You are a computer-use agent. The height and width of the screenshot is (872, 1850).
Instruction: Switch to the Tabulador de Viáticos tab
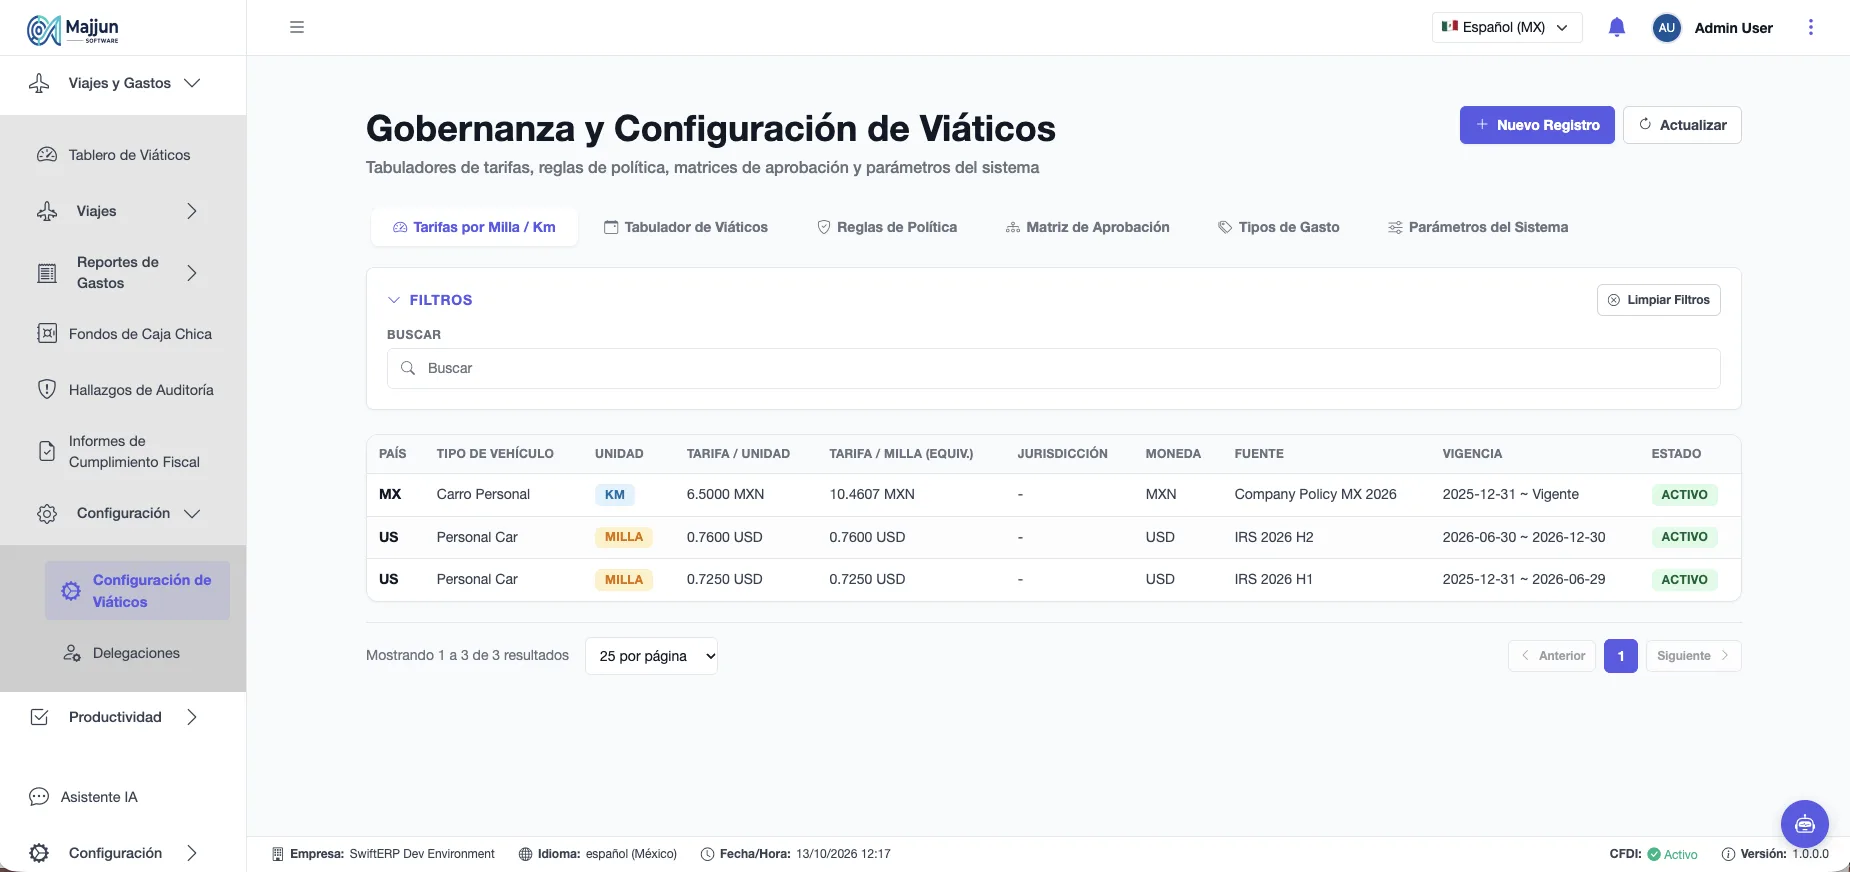pos(686,227)
